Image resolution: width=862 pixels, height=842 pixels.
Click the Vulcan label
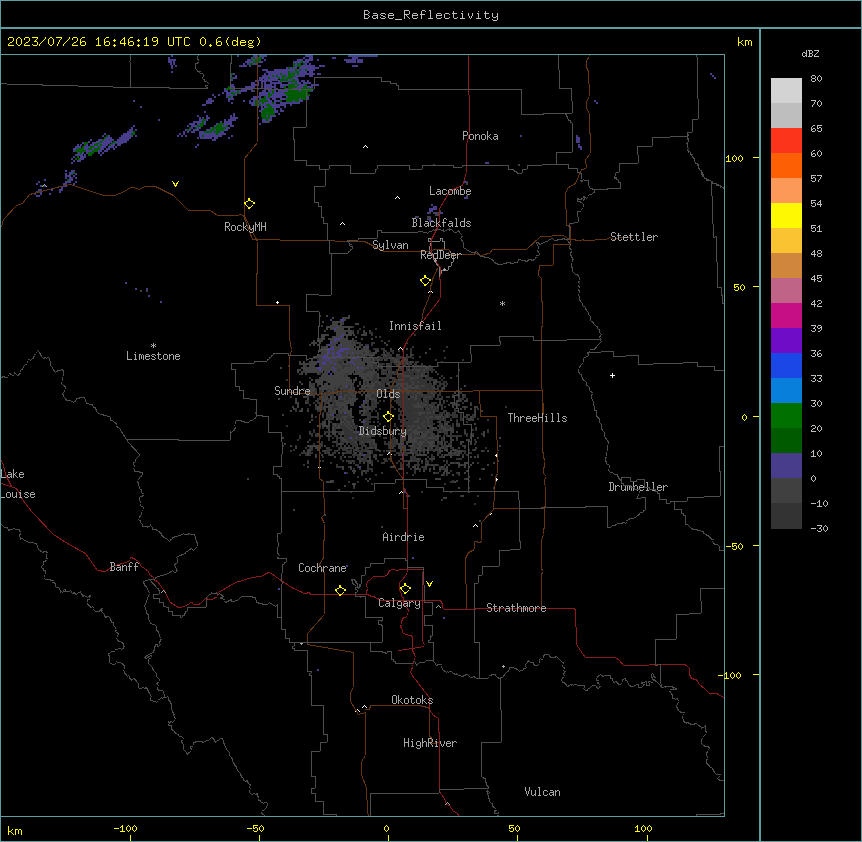[x=542, y=792]
